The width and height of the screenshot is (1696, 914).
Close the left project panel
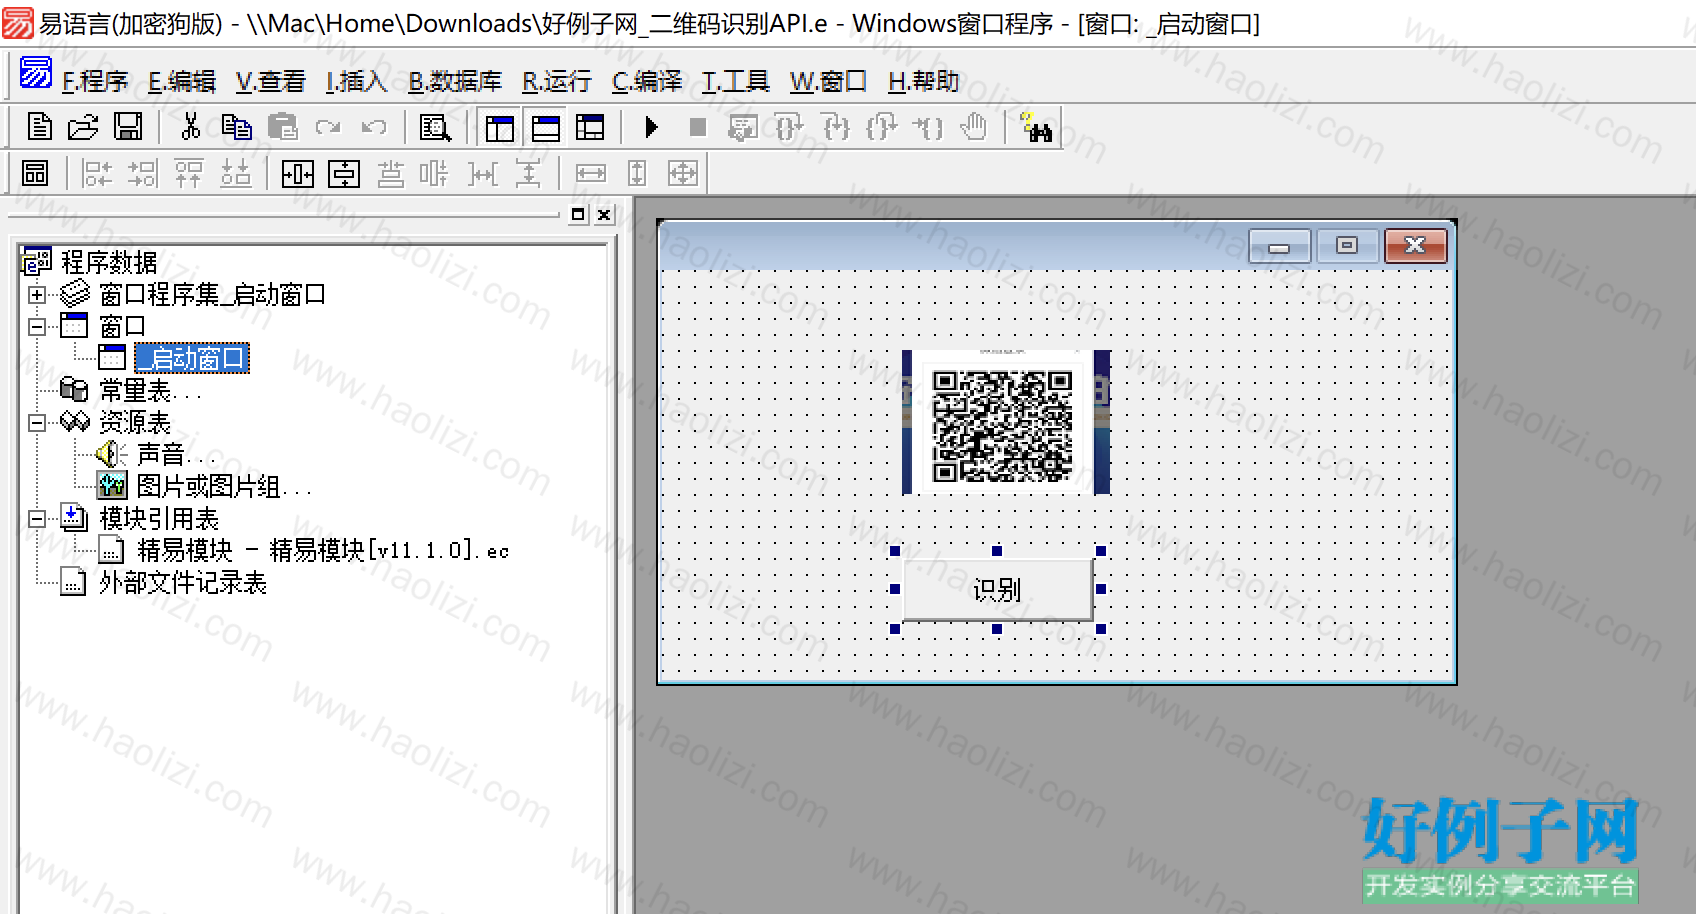point(604,215)
